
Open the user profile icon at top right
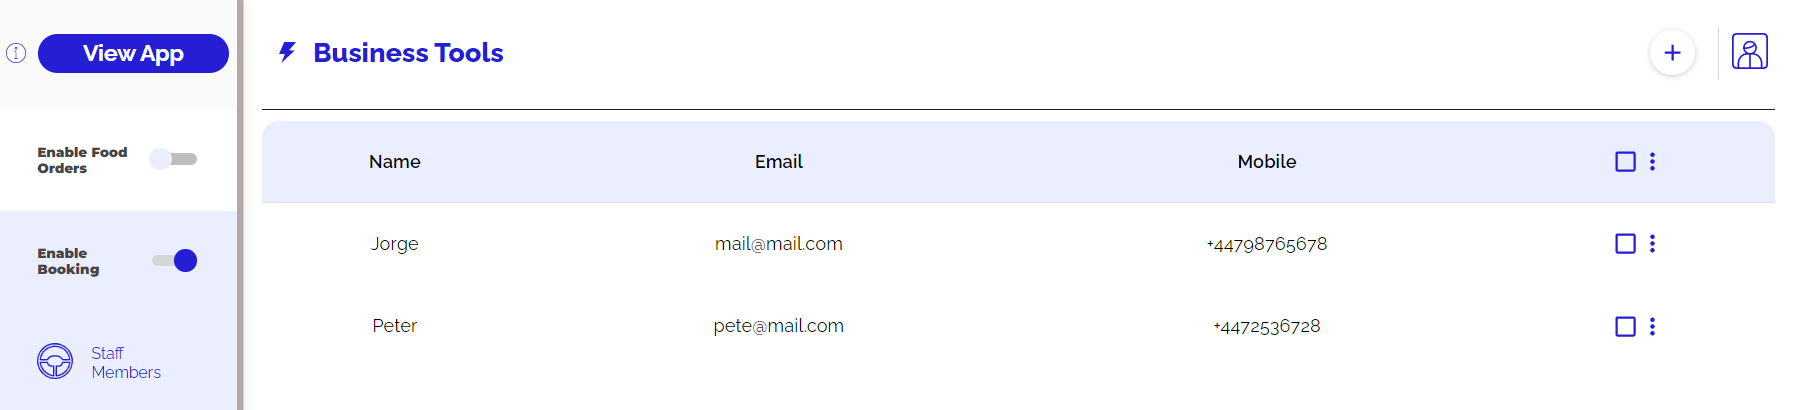[1749, 52]
